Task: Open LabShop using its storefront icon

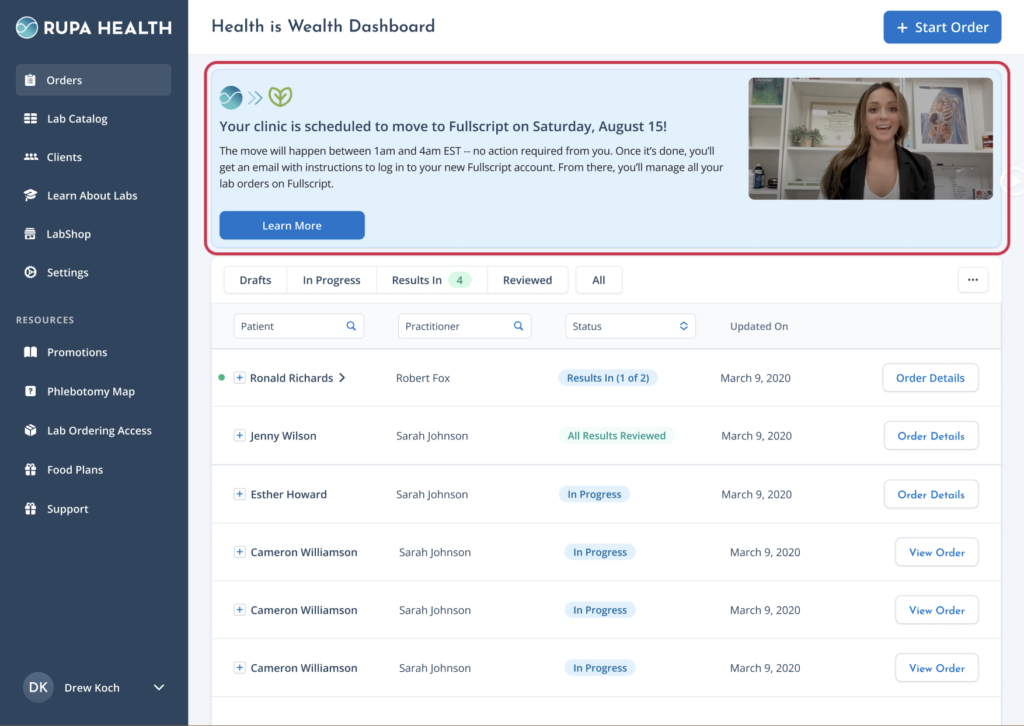Action: coord(30,234)
